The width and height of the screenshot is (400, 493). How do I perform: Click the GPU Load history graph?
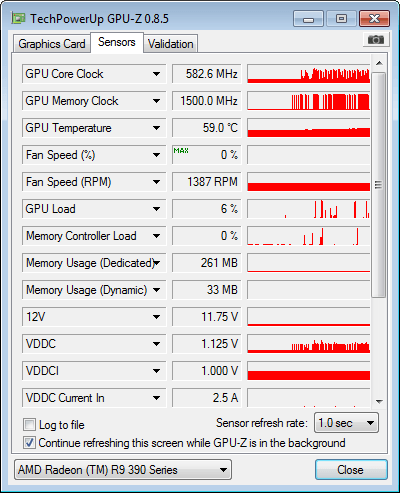[309, 209]
